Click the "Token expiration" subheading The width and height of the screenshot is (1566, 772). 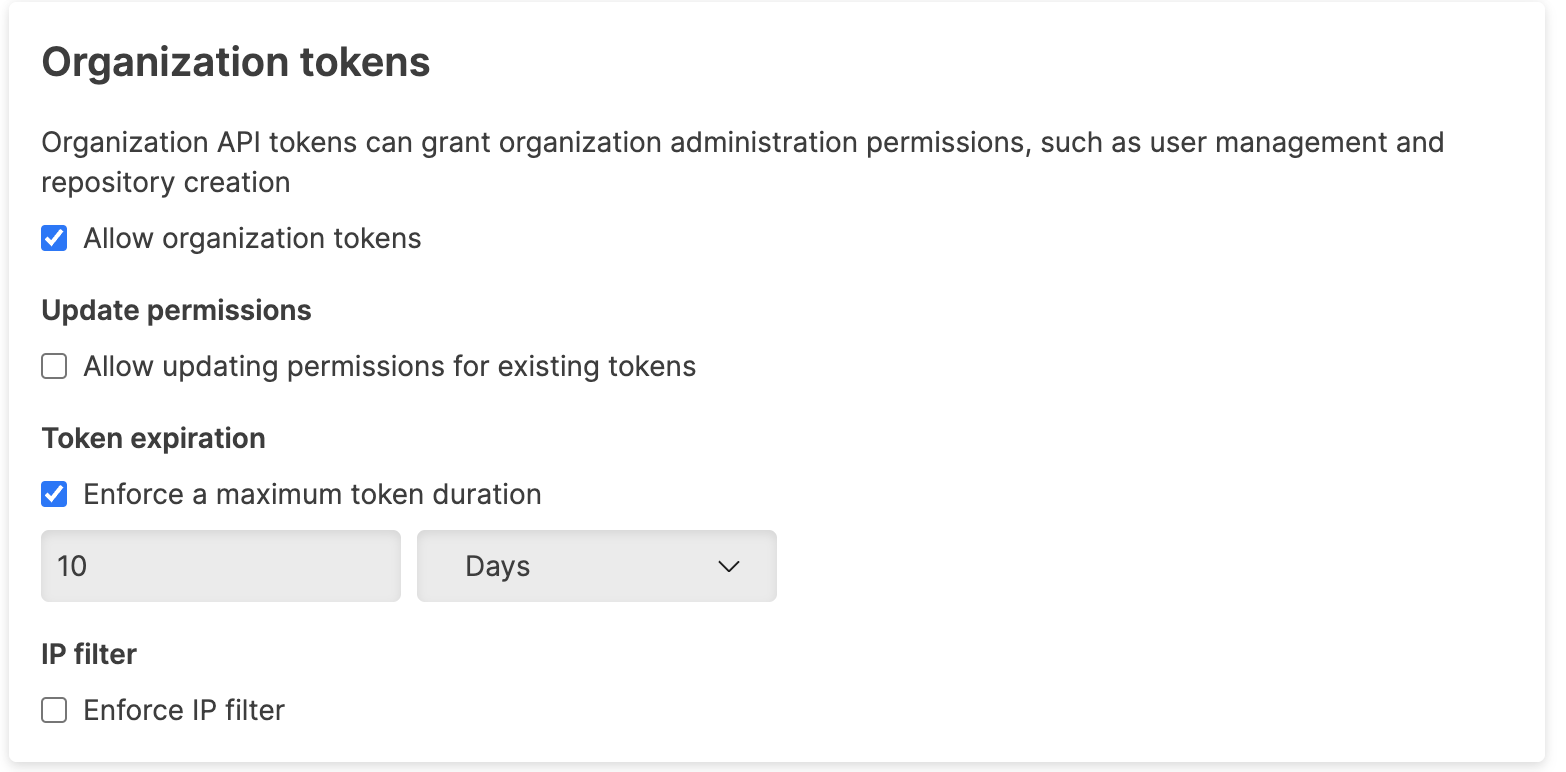(153, 439)
